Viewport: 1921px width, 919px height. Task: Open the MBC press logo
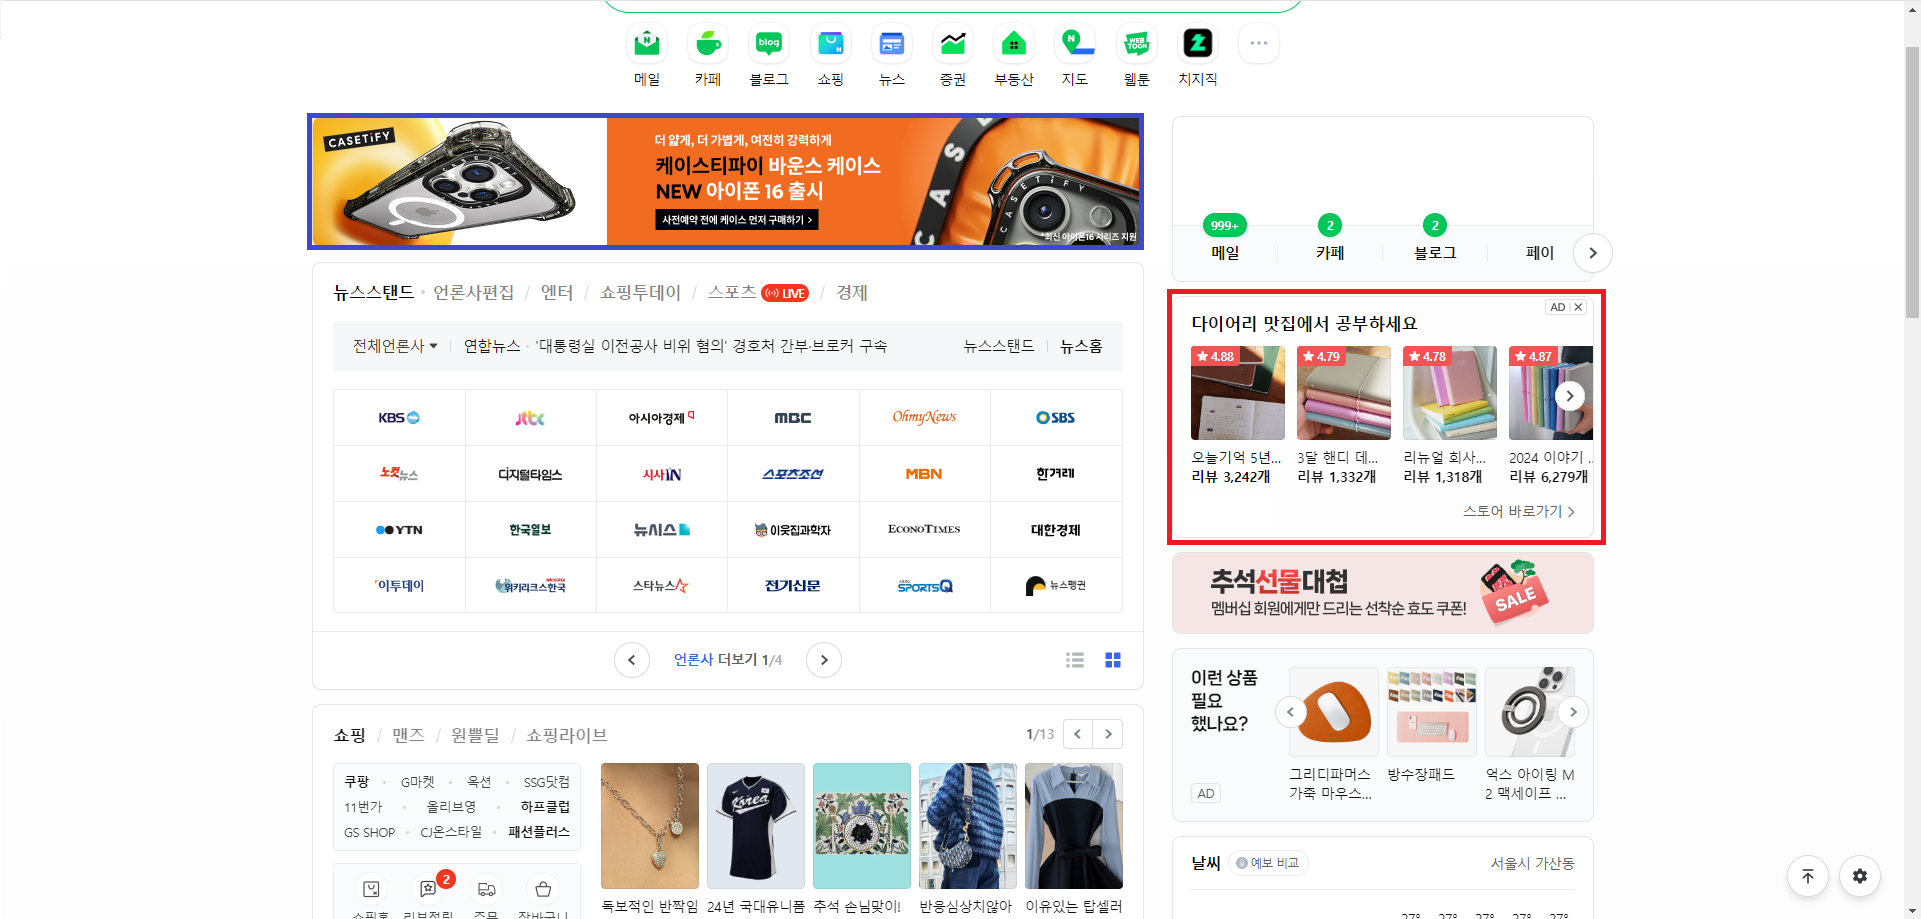[x=793, y=418]
